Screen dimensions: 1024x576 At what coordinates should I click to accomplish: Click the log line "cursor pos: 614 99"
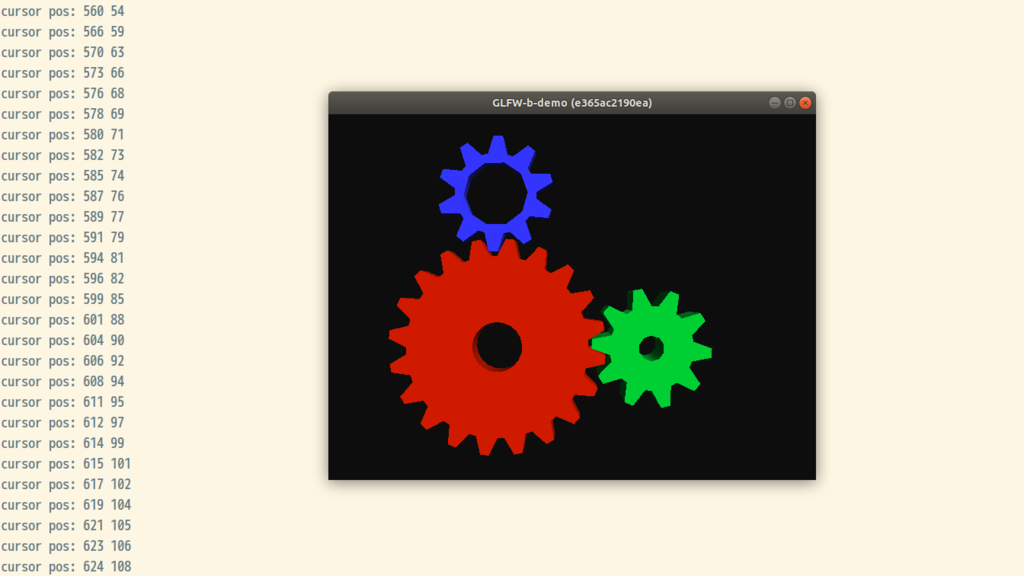click(x=63, y=443)
